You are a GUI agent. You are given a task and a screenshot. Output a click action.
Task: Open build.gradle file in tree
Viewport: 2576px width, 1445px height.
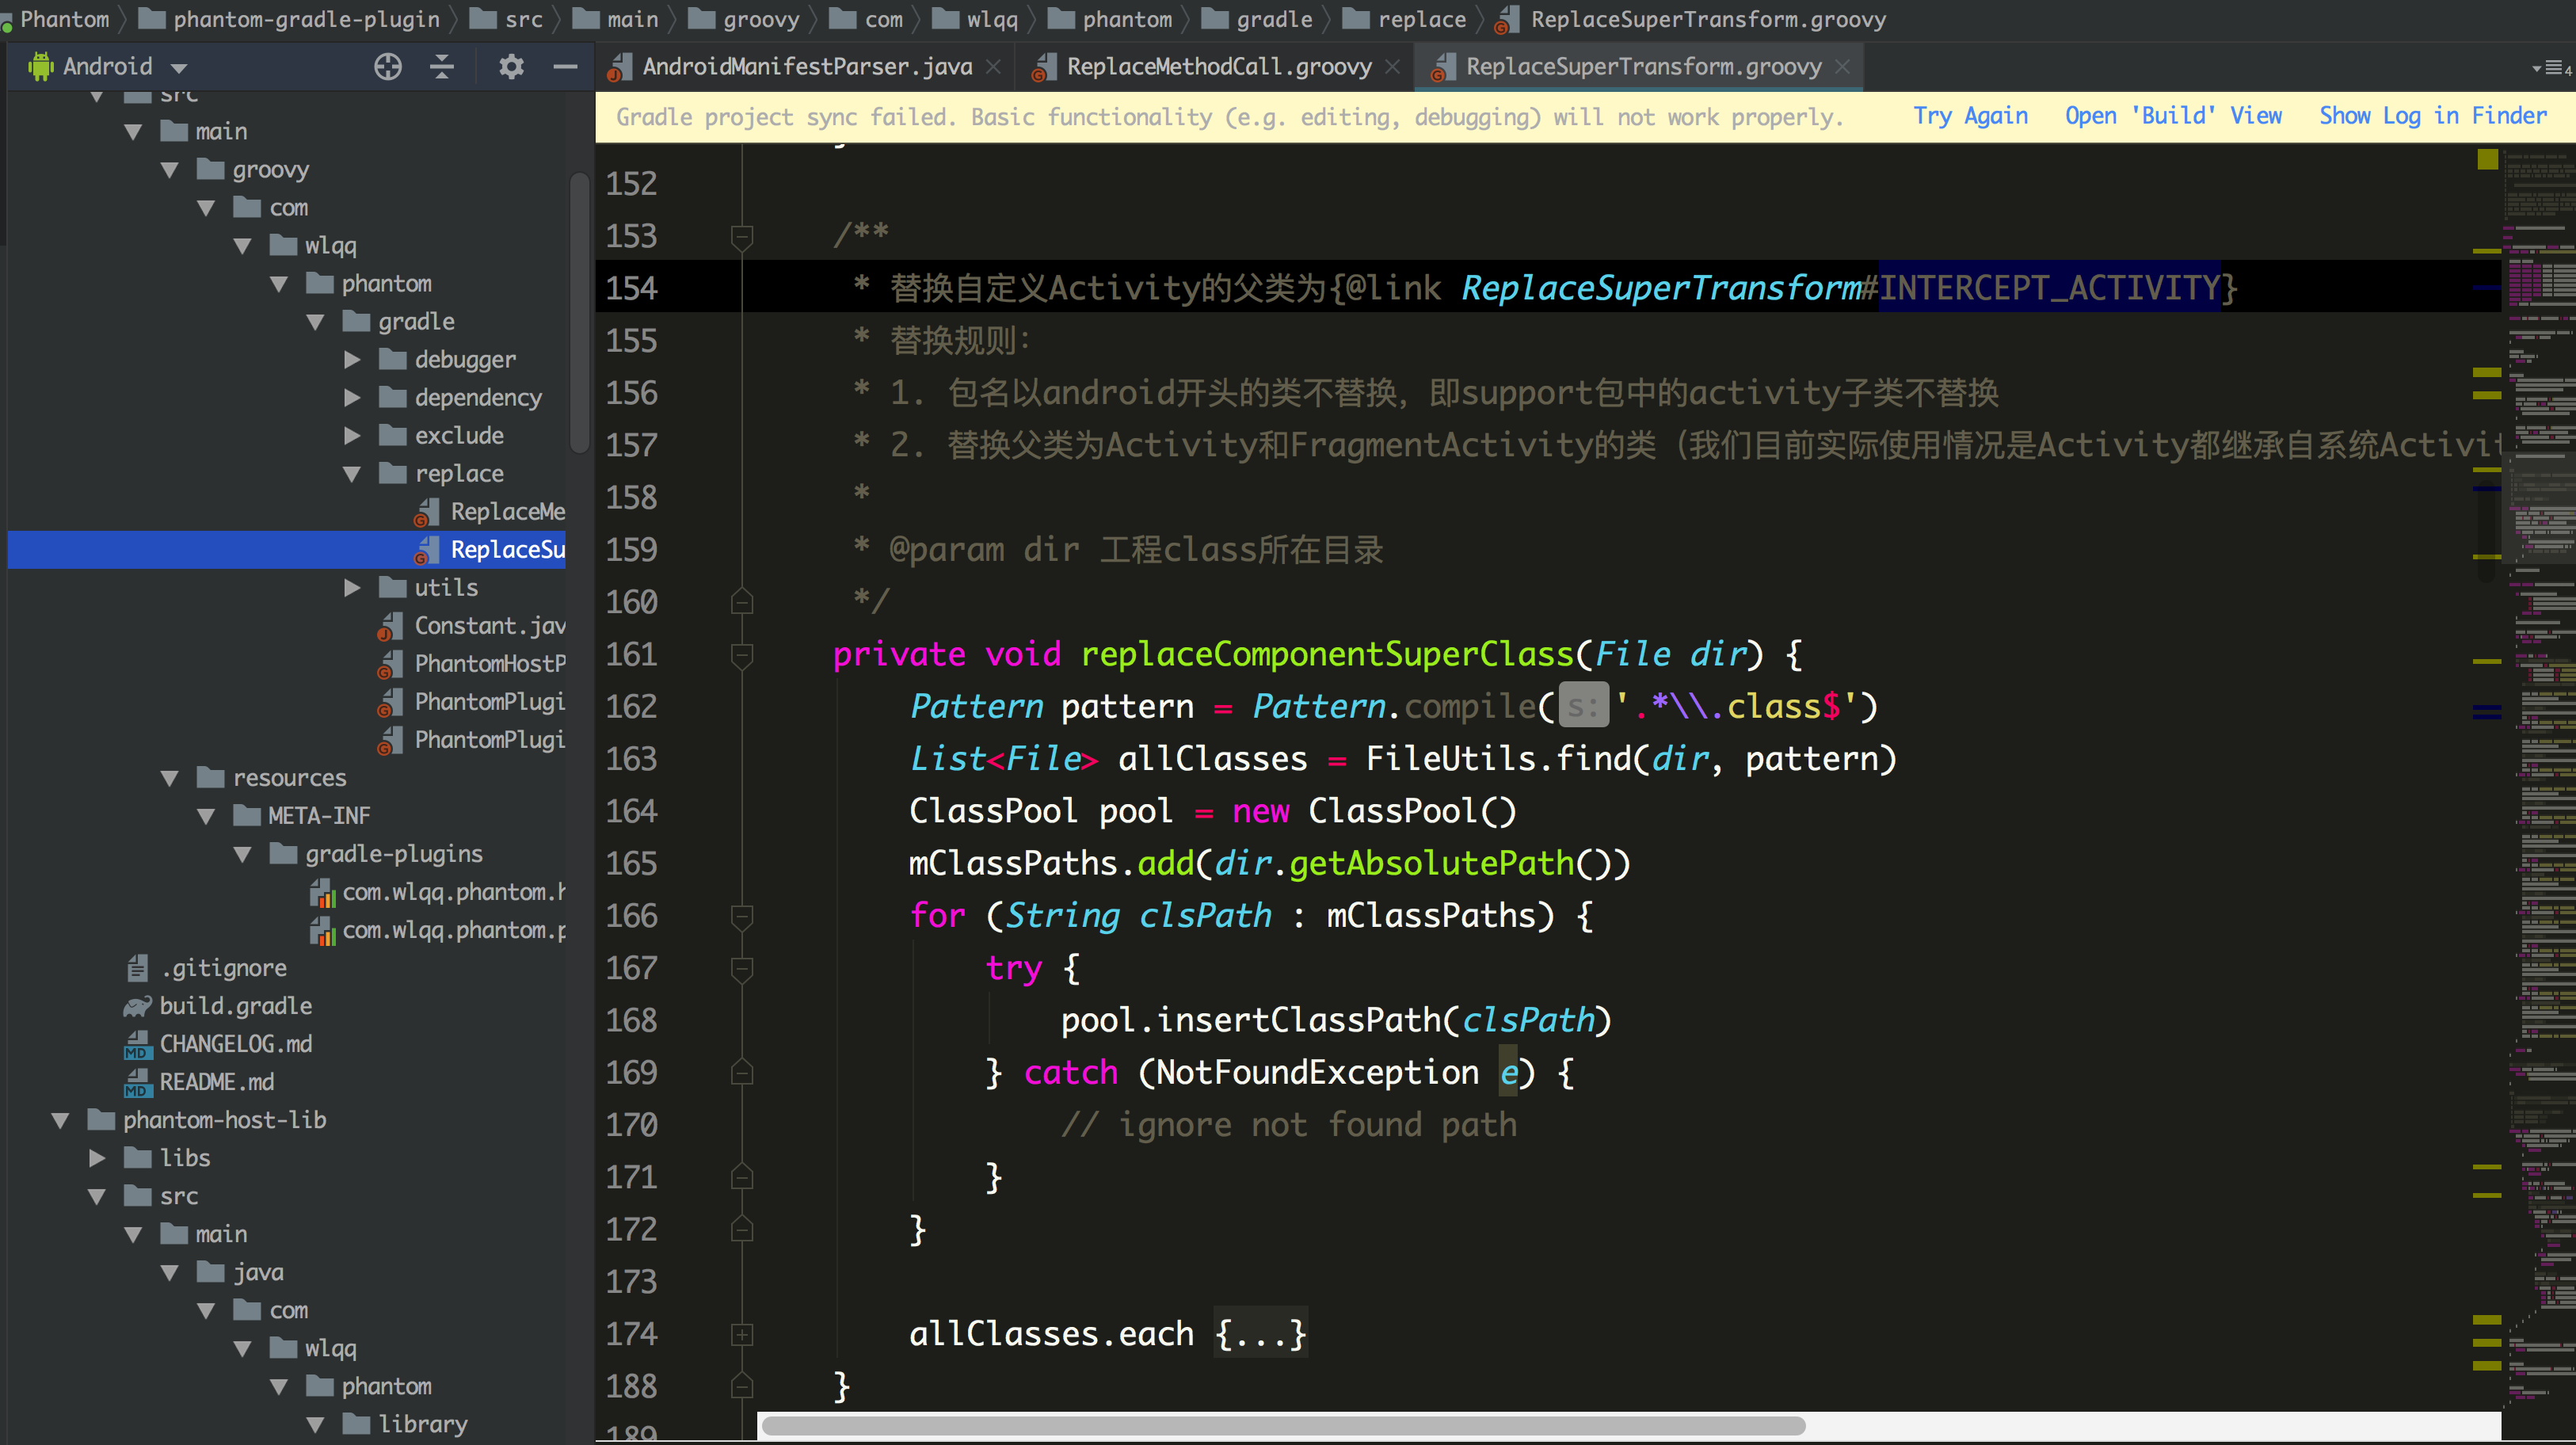click(x=235, y=1006)
